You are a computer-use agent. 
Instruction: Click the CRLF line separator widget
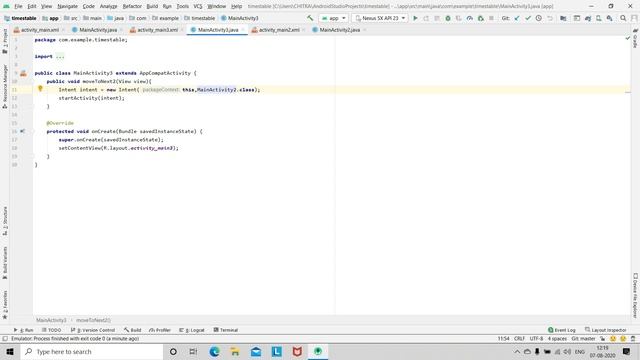pyautogui.click(x=519, y=339)
